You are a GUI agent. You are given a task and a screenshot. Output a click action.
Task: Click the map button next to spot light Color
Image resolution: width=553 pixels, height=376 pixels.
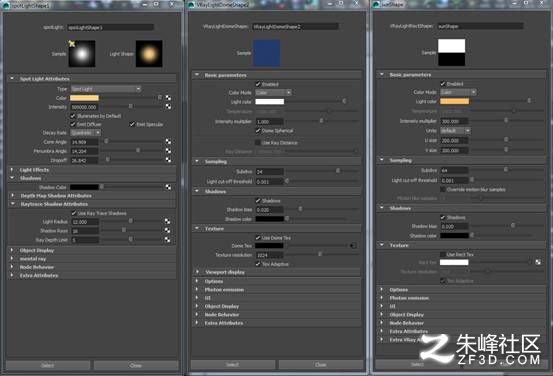[x=169, y=98]
